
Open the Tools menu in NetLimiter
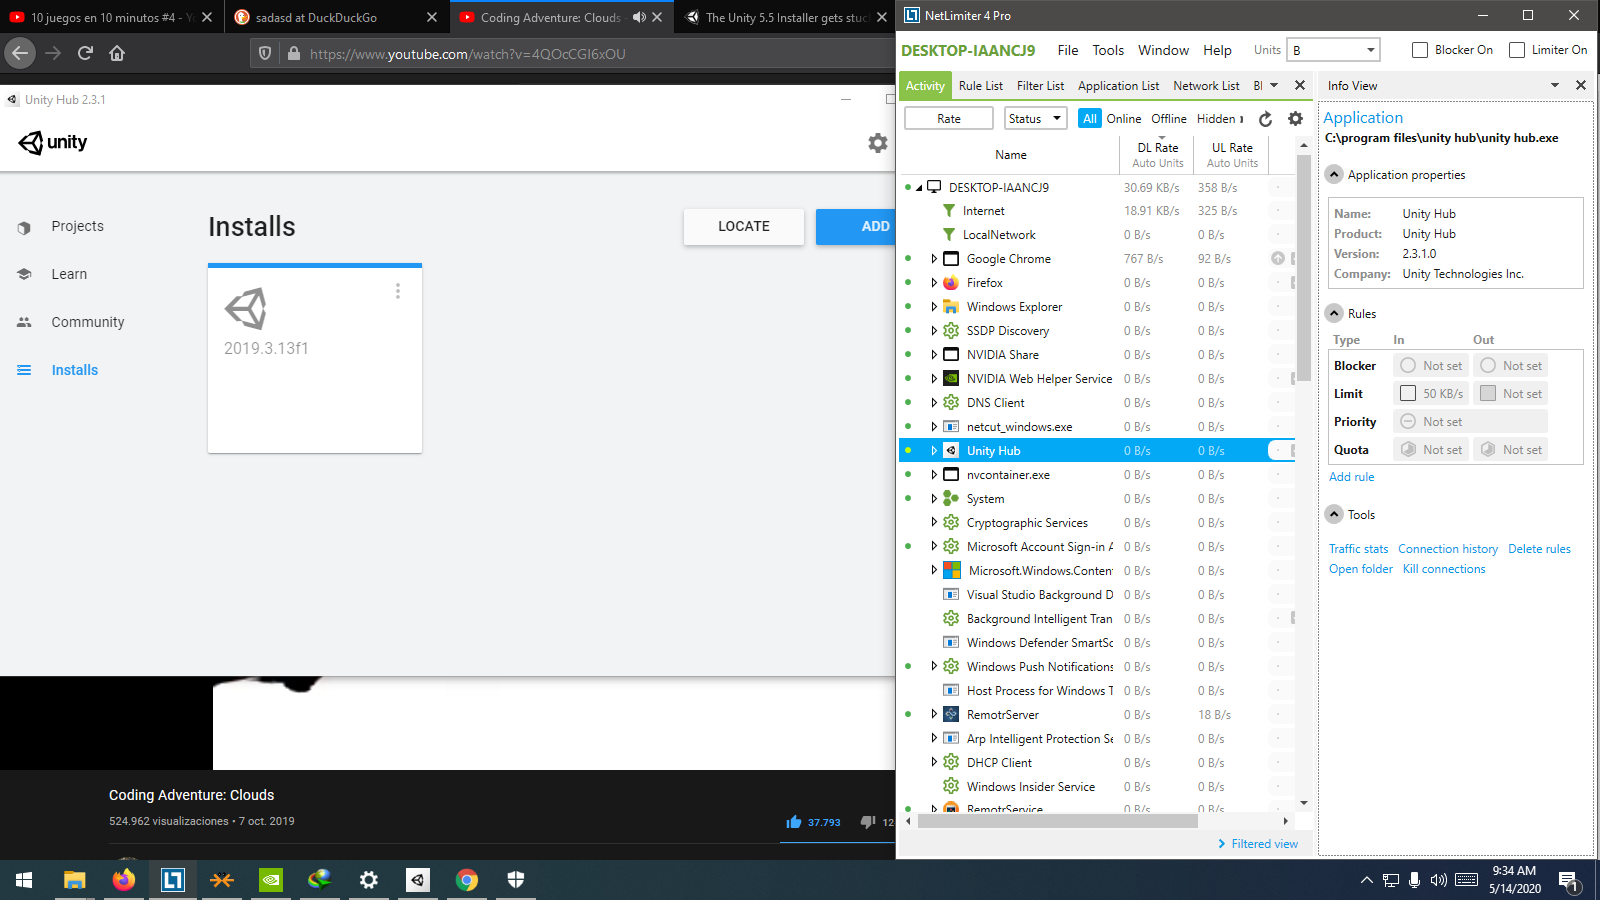point(1108,50)
